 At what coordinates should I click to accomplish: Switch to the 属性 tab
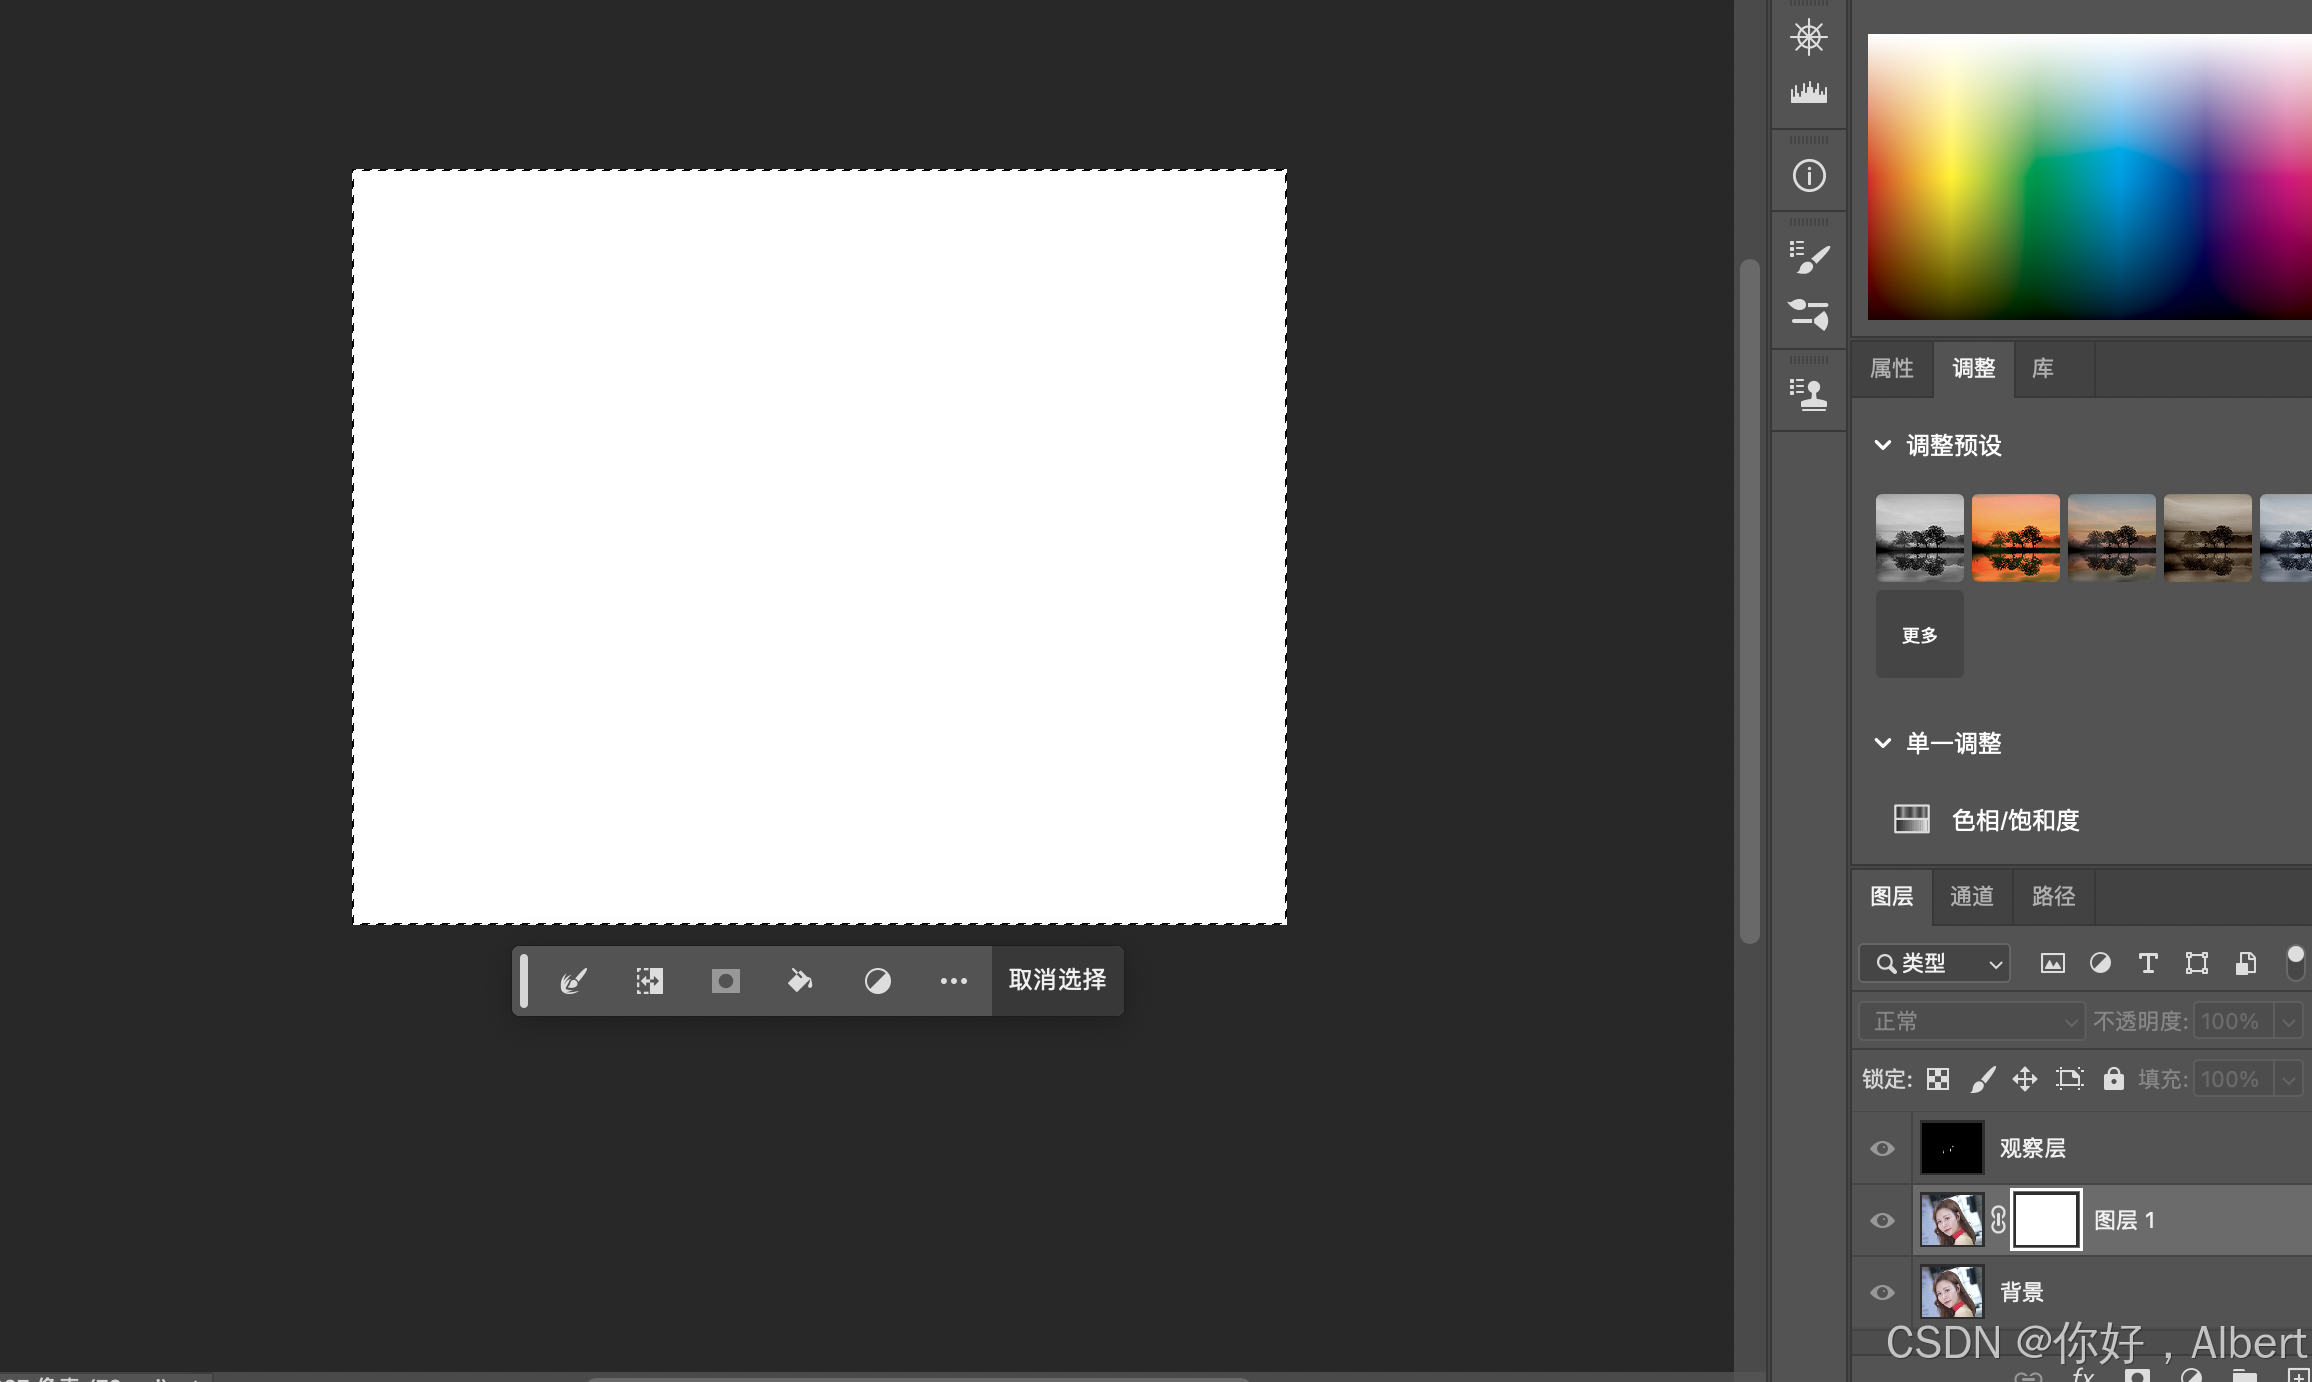point(1891,368)
